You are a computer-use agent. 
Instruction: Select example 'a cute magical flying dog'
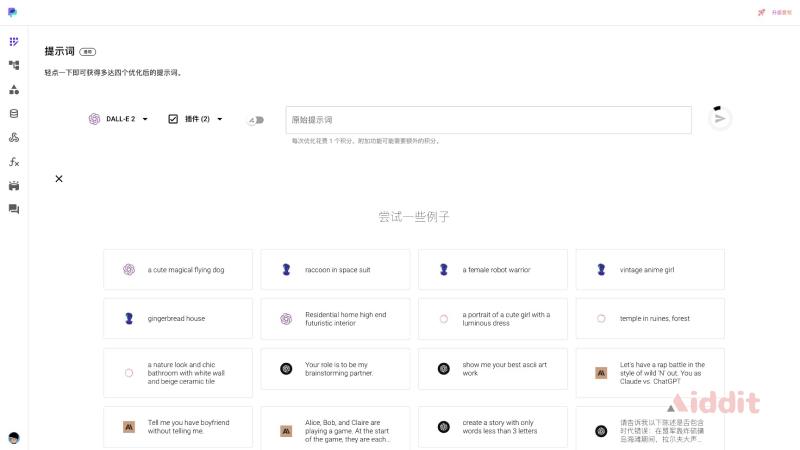(178, 269)
